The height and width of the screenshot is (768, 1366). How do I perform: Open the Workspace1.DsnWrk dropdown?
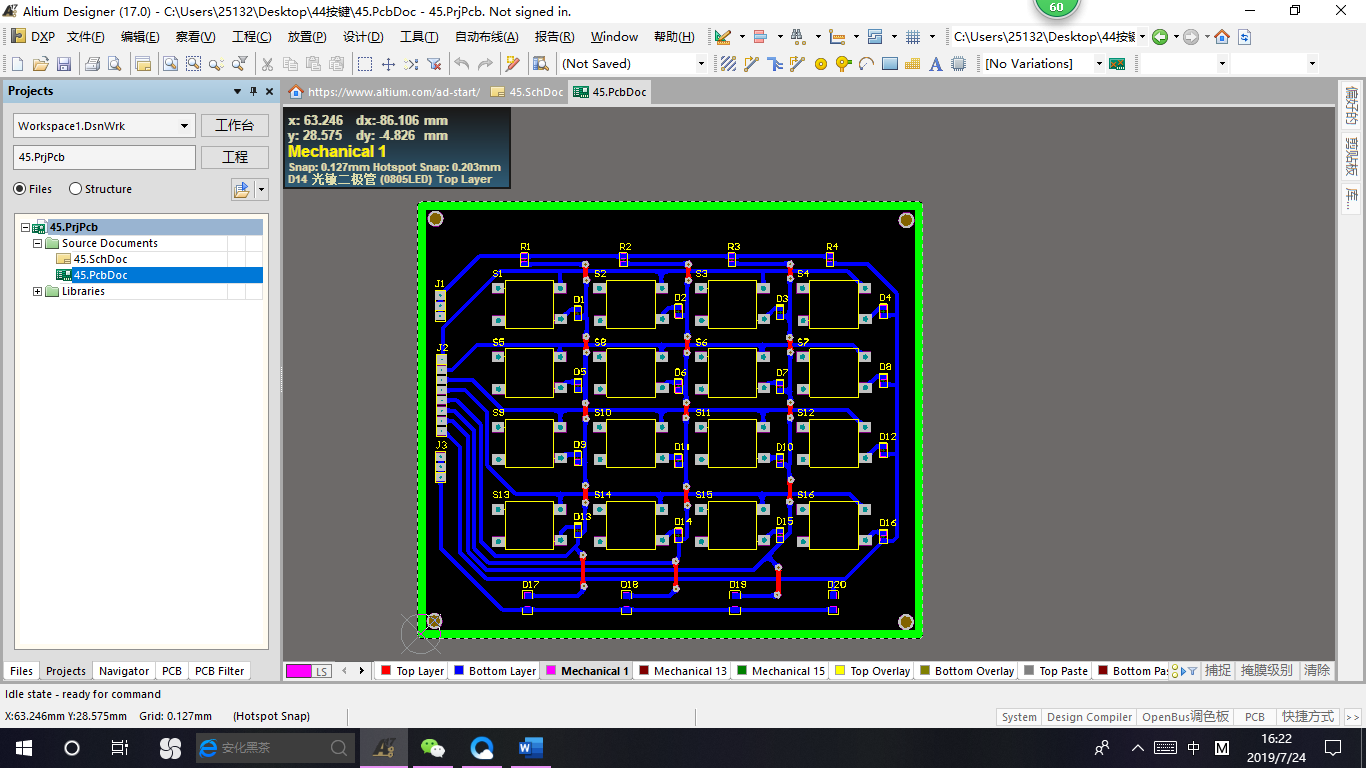pos(185,126)
